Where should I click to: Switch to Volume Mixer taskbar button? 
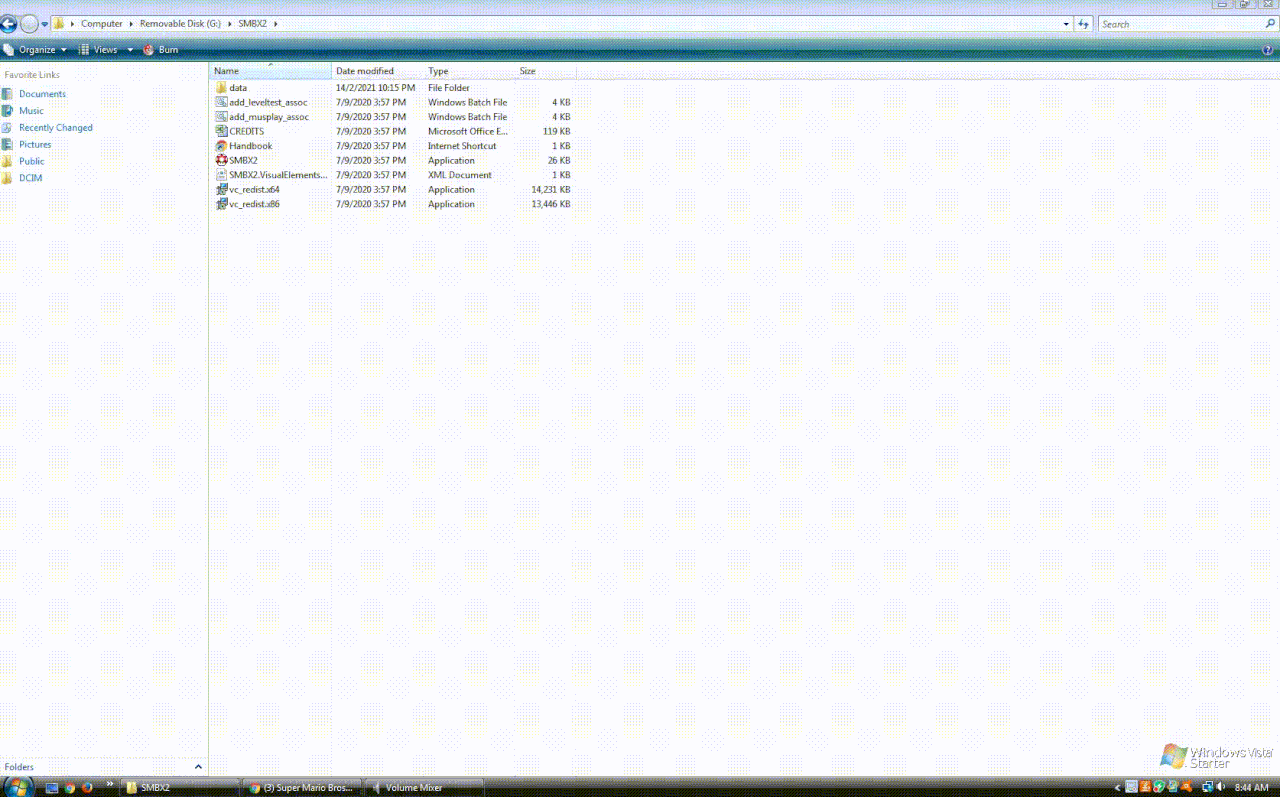(424, 788)
